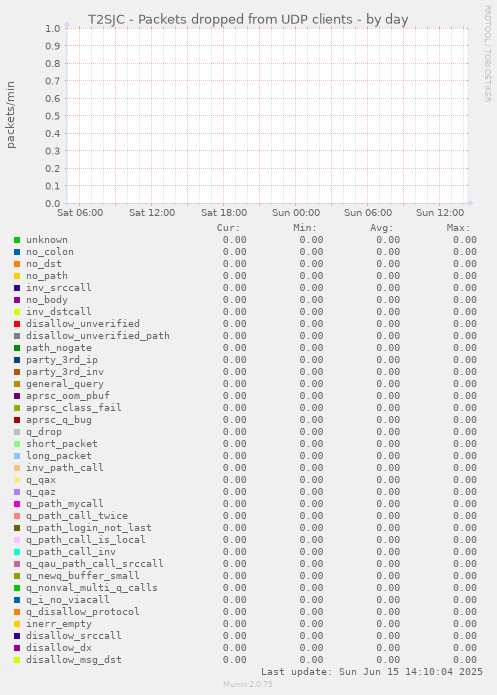Click the red swatch beside disallow_unverified
Screen dimensions: 497x695
coord(17,324)
